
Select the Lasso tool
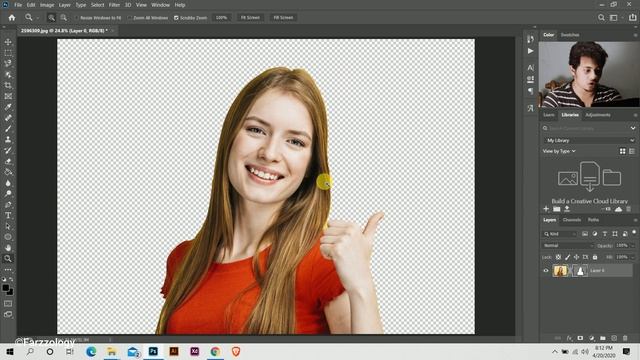(8, 64)
